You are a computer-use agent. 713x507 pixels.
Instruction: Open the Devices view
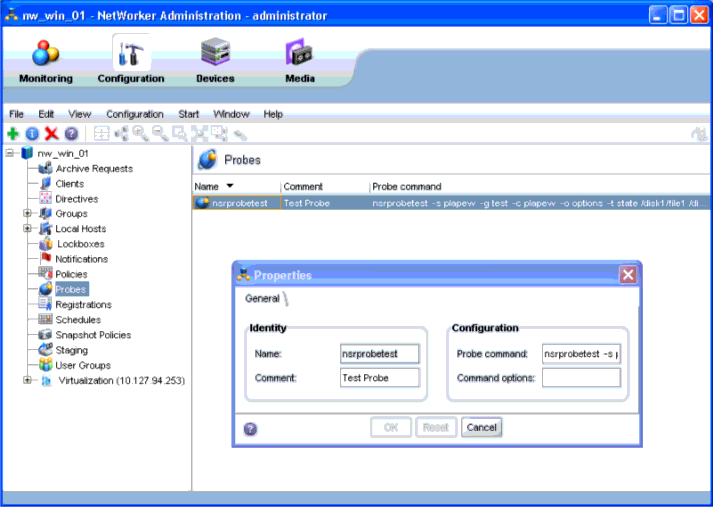click(215, 61)
